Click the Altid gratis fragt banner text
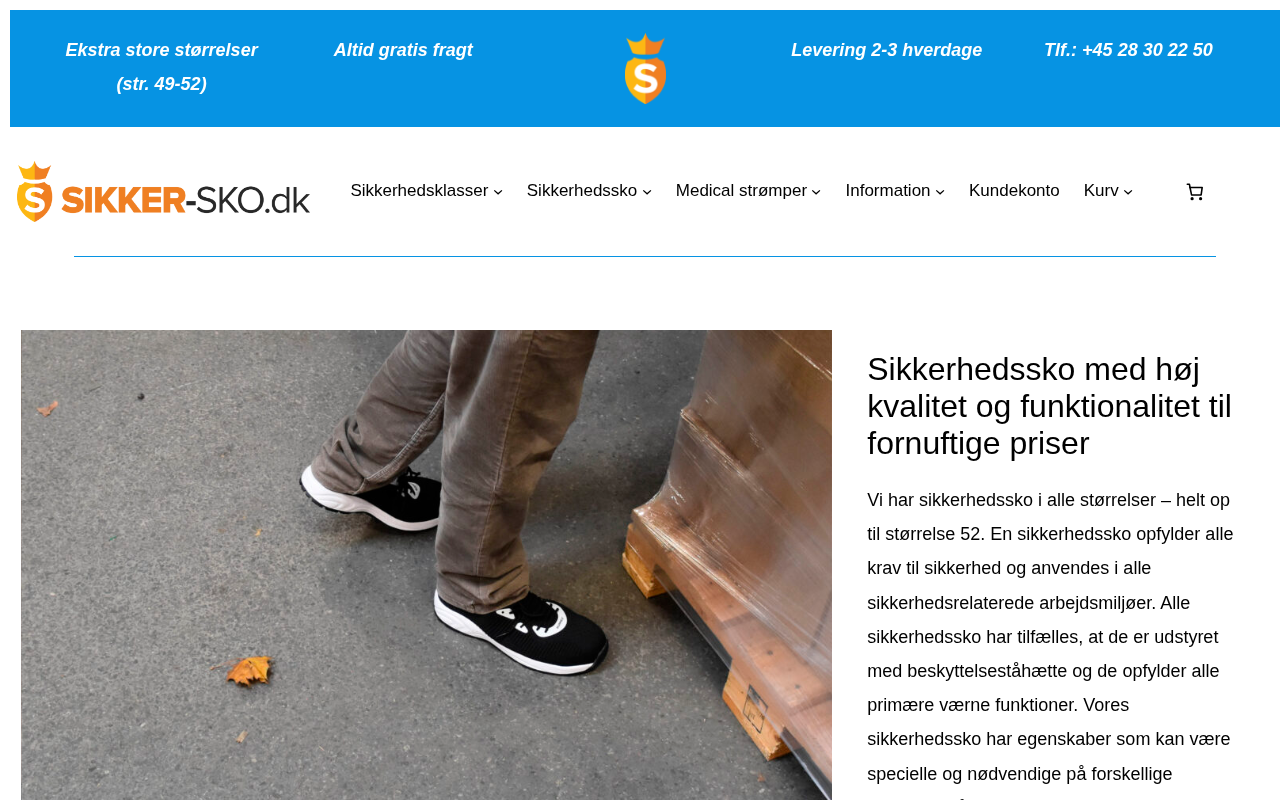 403,50
